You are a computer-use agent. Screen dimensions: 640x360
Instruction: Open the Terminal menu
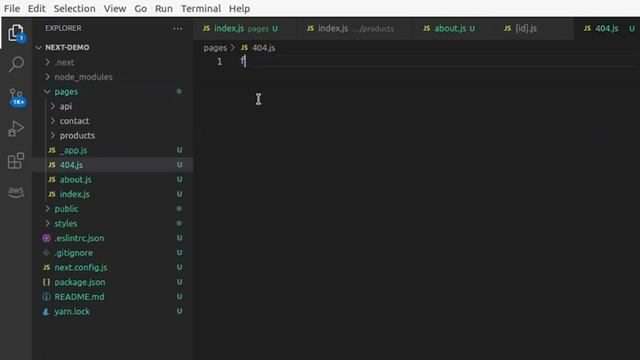tap(201, 9)
